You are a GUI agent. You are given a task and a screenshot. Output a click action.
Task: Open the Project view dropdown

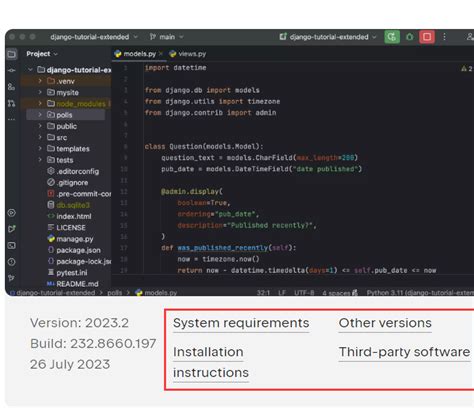click(42, 54)
